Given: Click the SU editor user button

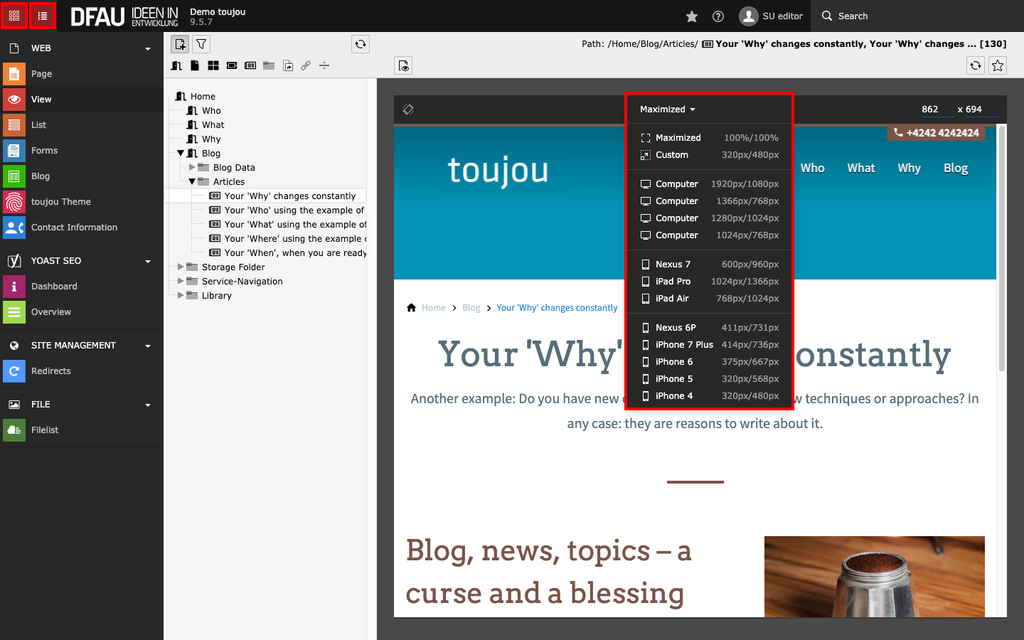Looking at the screenshot, I should pyautogui.click(x=771, y=16).
